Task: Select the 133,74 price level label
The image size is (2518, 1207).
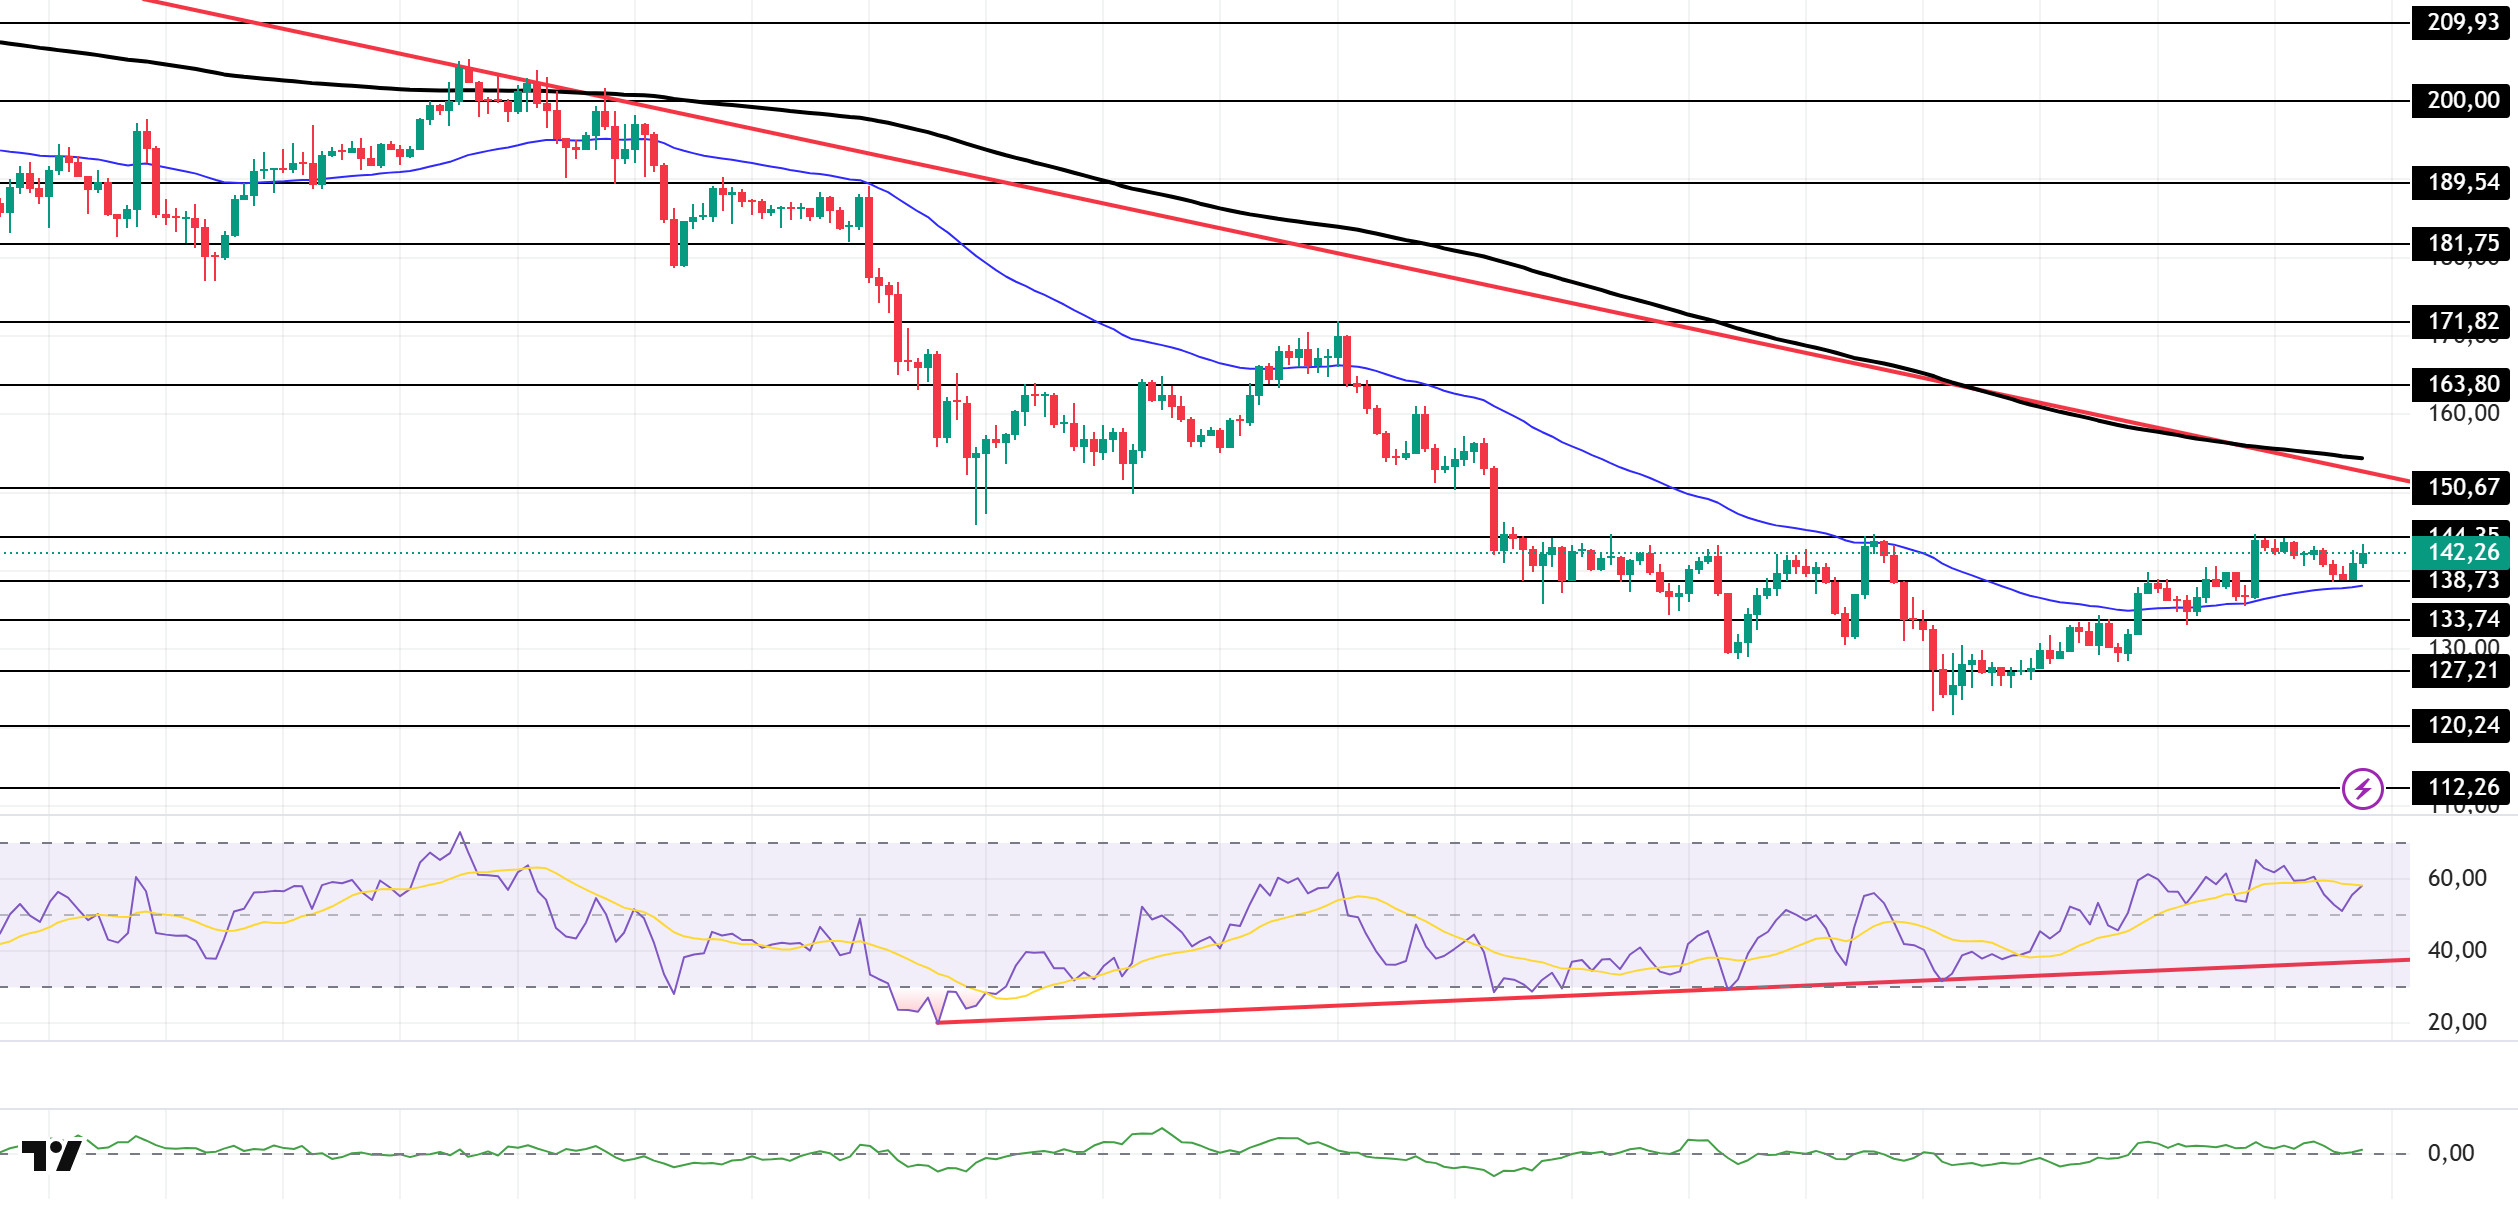Action: [2462, 619]
